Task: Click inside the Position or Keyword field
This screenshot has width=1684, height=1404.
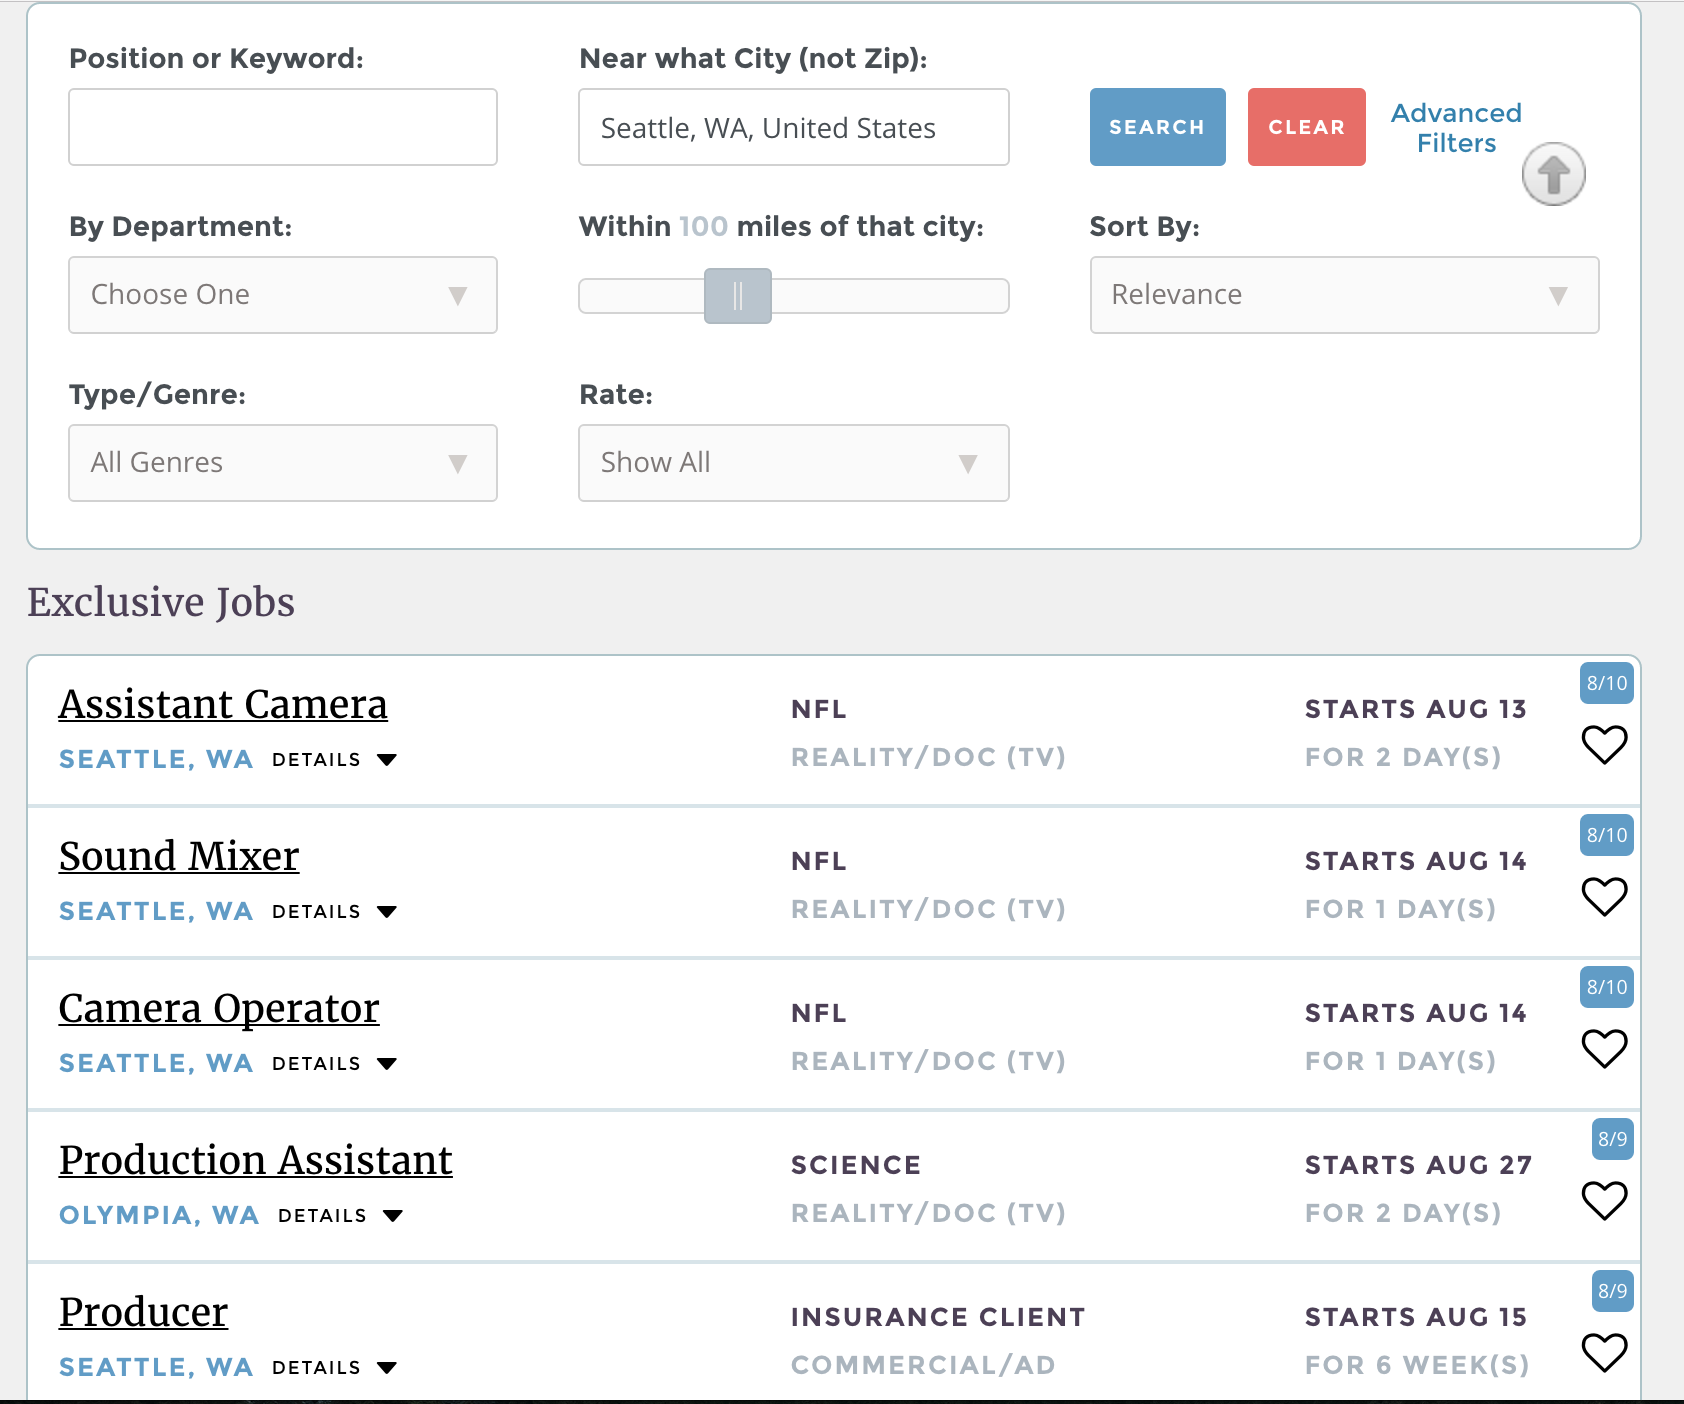Action: 283,127
